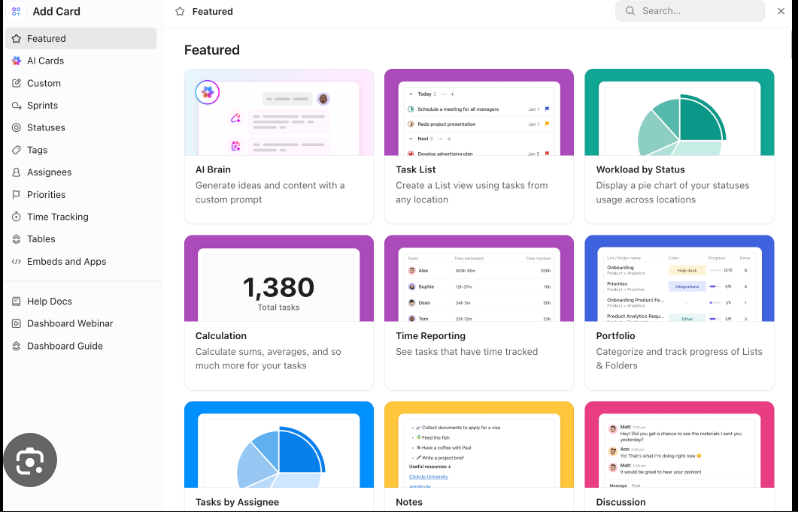Click the Discussion card title
The width and height of the screenshot is (798, 512).
[620, 502]
